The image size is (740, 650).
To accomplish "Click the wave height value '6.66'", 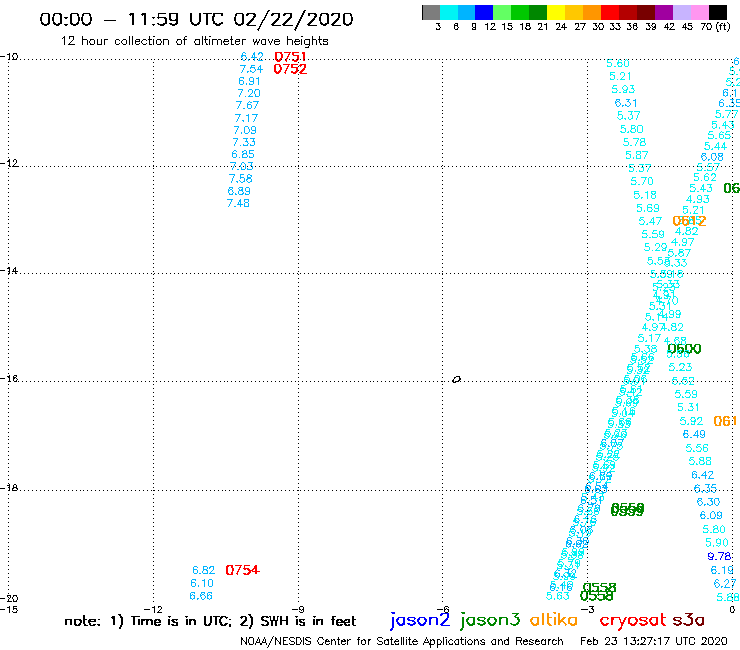I will pyautogui.click(x=201, y=596).
